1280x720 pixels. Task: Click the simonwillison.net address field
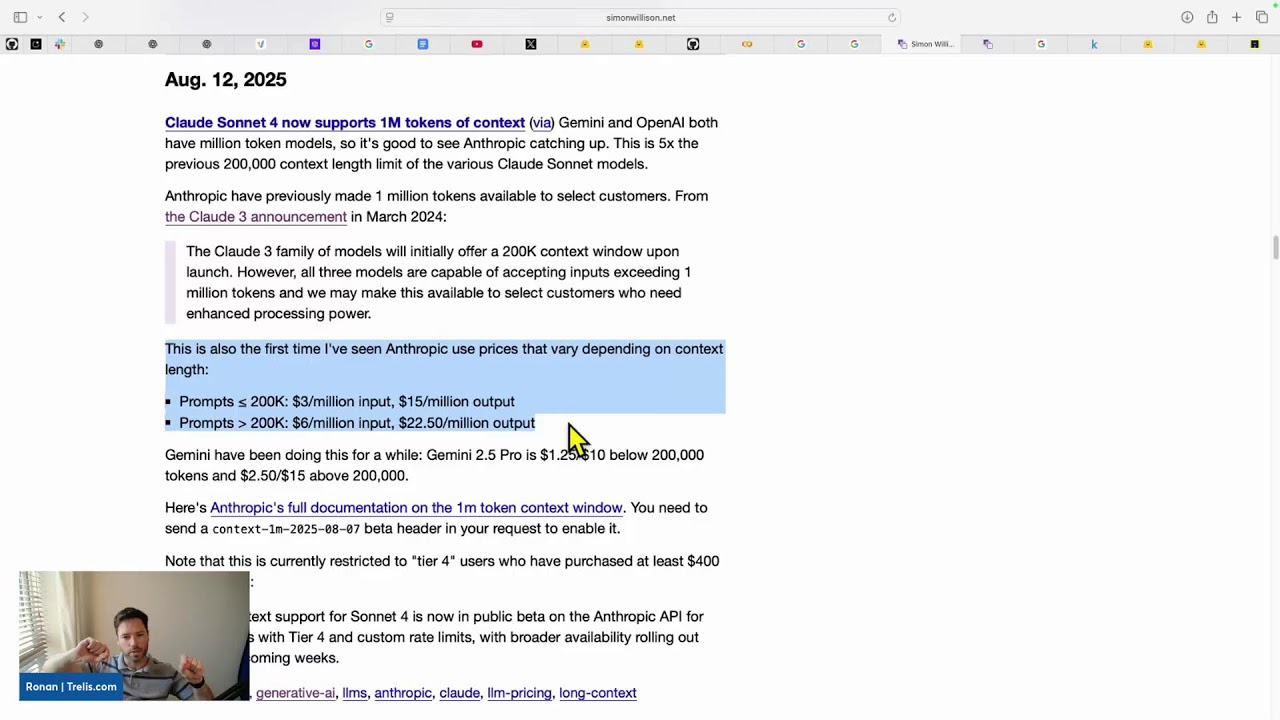pyautogui.click(x=640, y=17)
